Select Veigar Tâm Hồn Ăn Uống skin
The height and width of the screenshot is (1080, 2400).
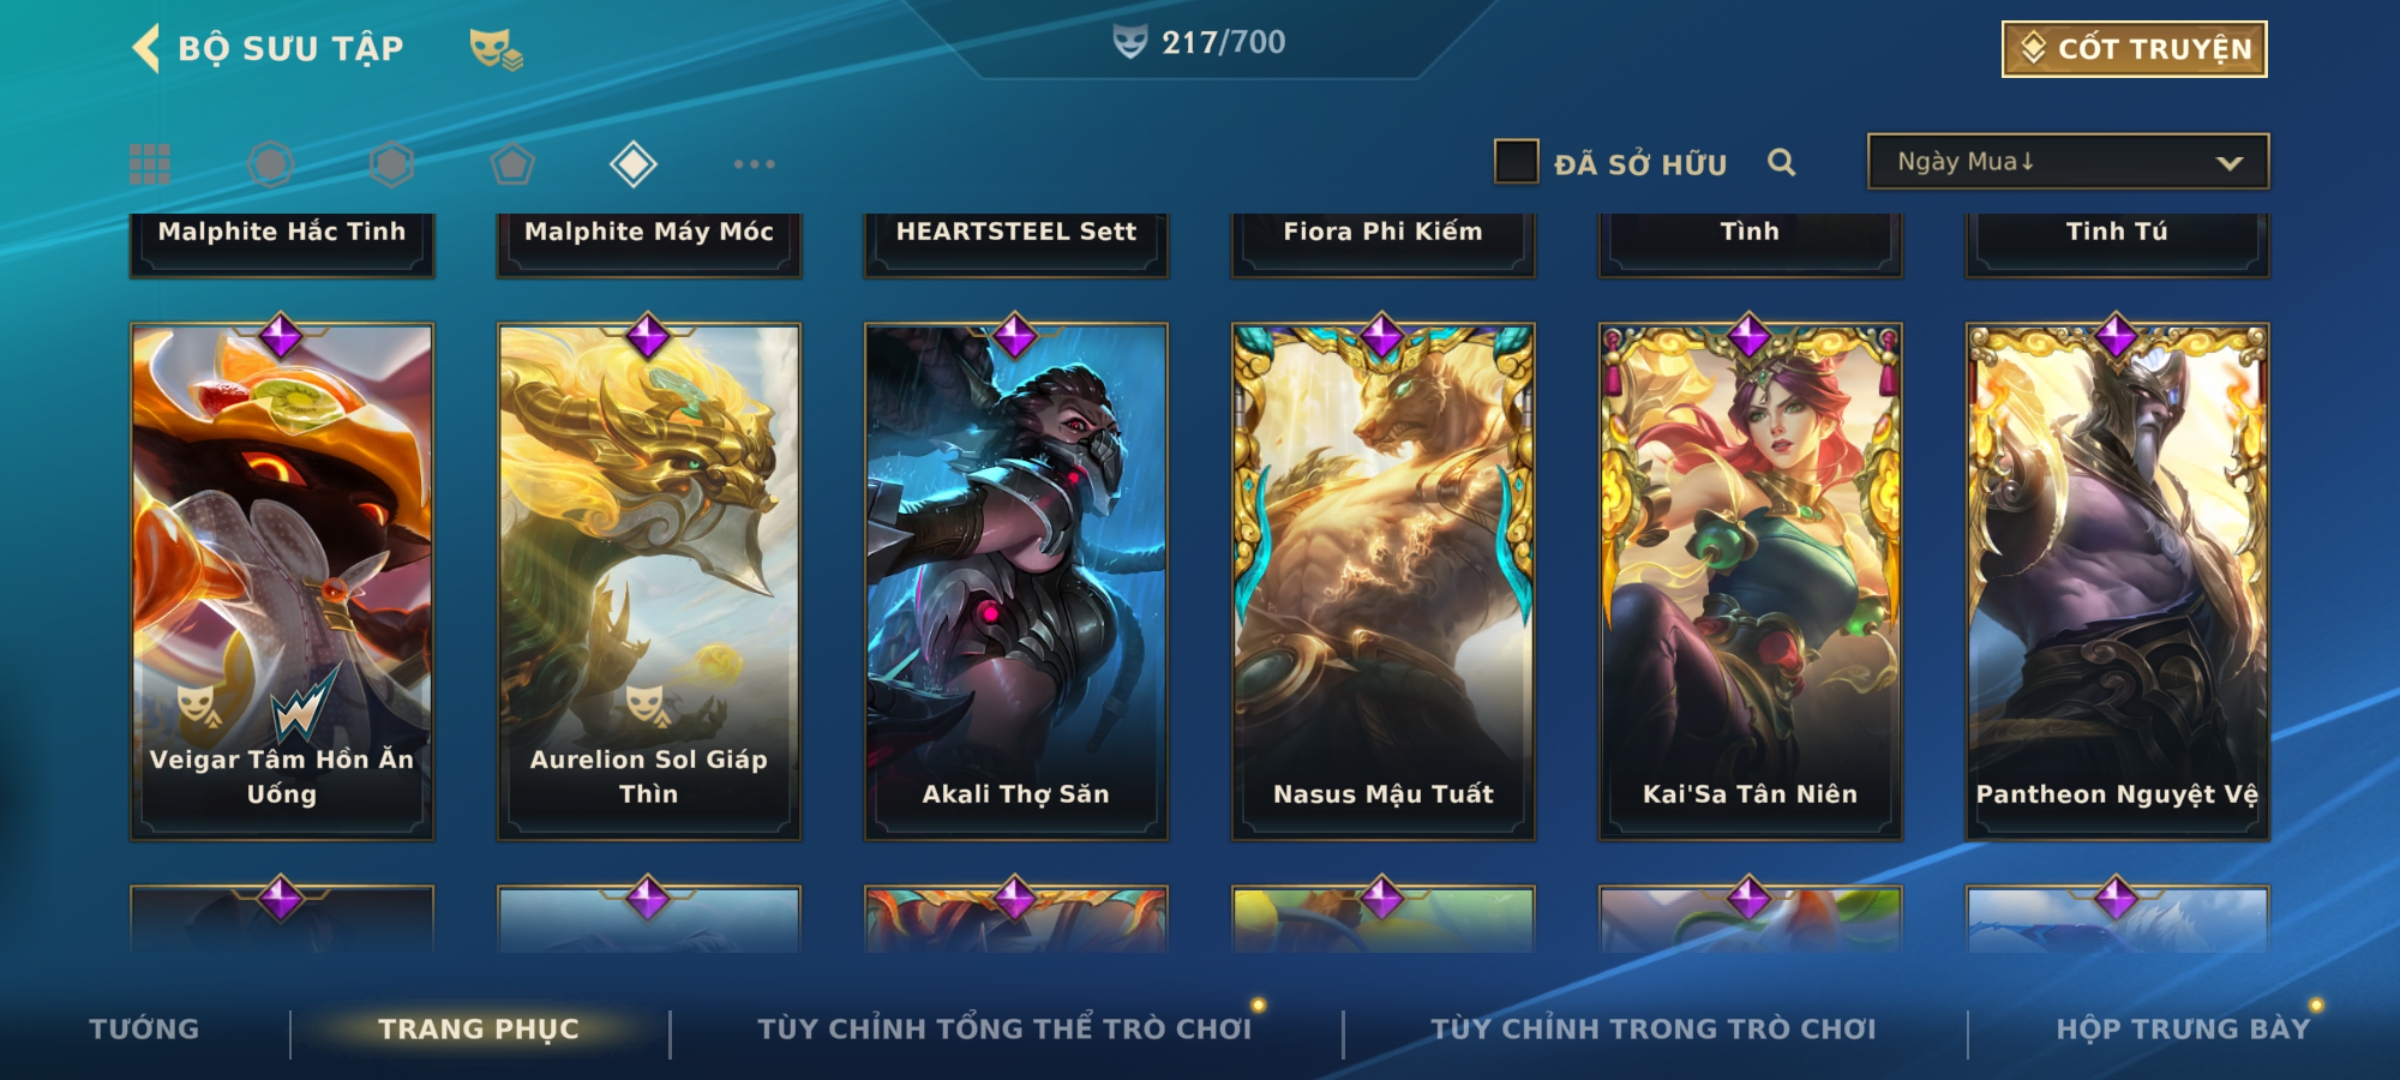point(282,580)
